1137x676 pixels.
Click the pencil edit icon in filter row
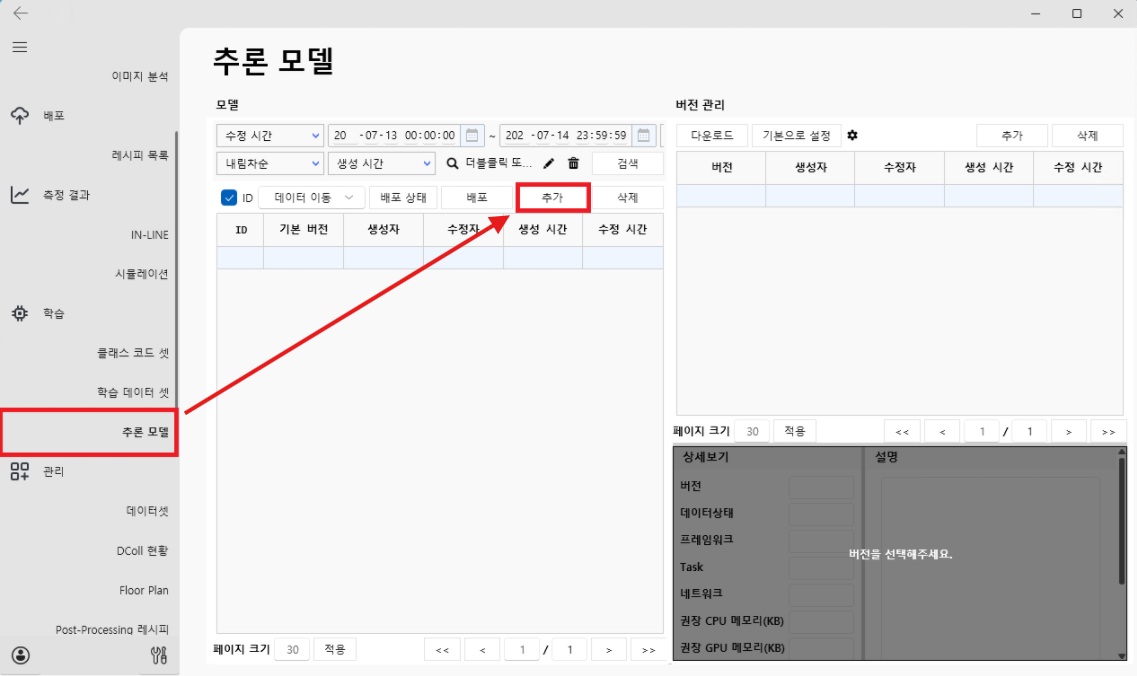(548, 163)
